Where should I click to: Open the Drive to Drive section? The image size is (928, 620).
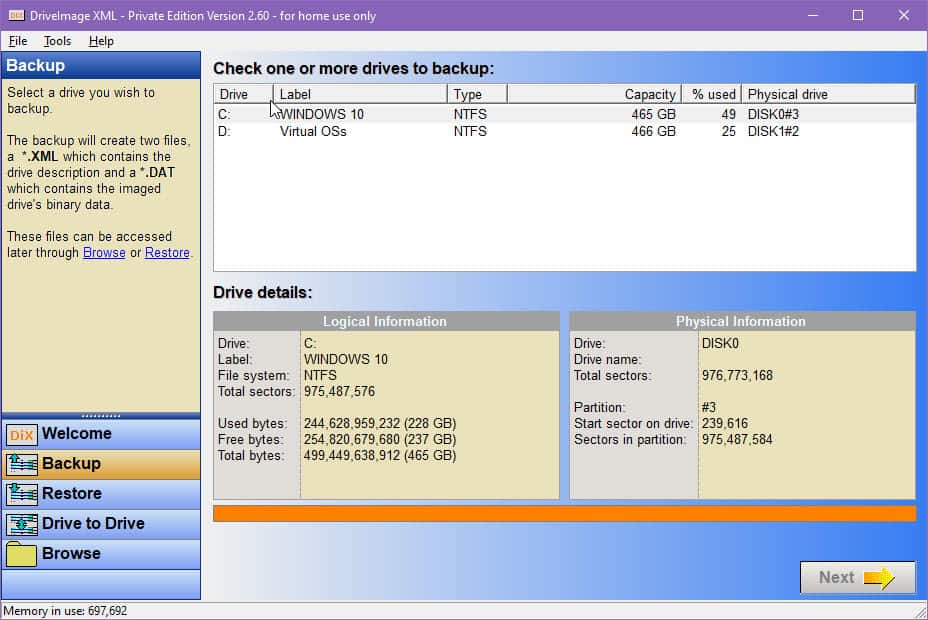pos(93,524)
